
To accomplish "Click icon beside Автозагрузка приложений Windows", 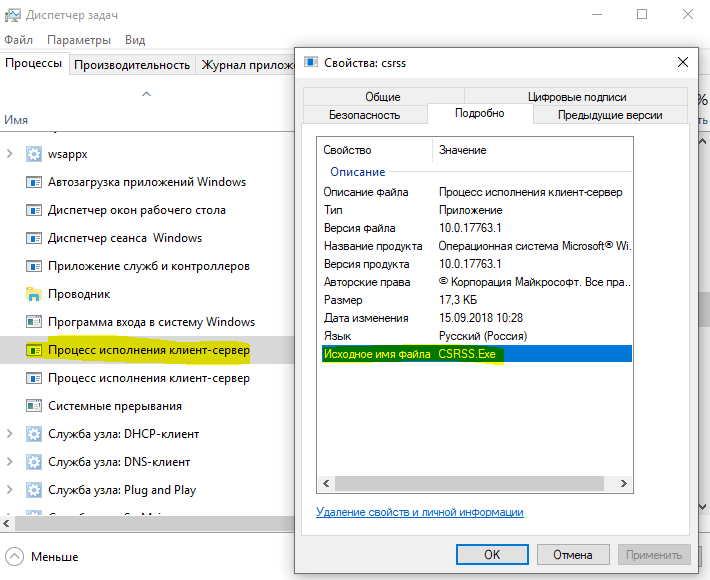I will click(x=34, y=182).
